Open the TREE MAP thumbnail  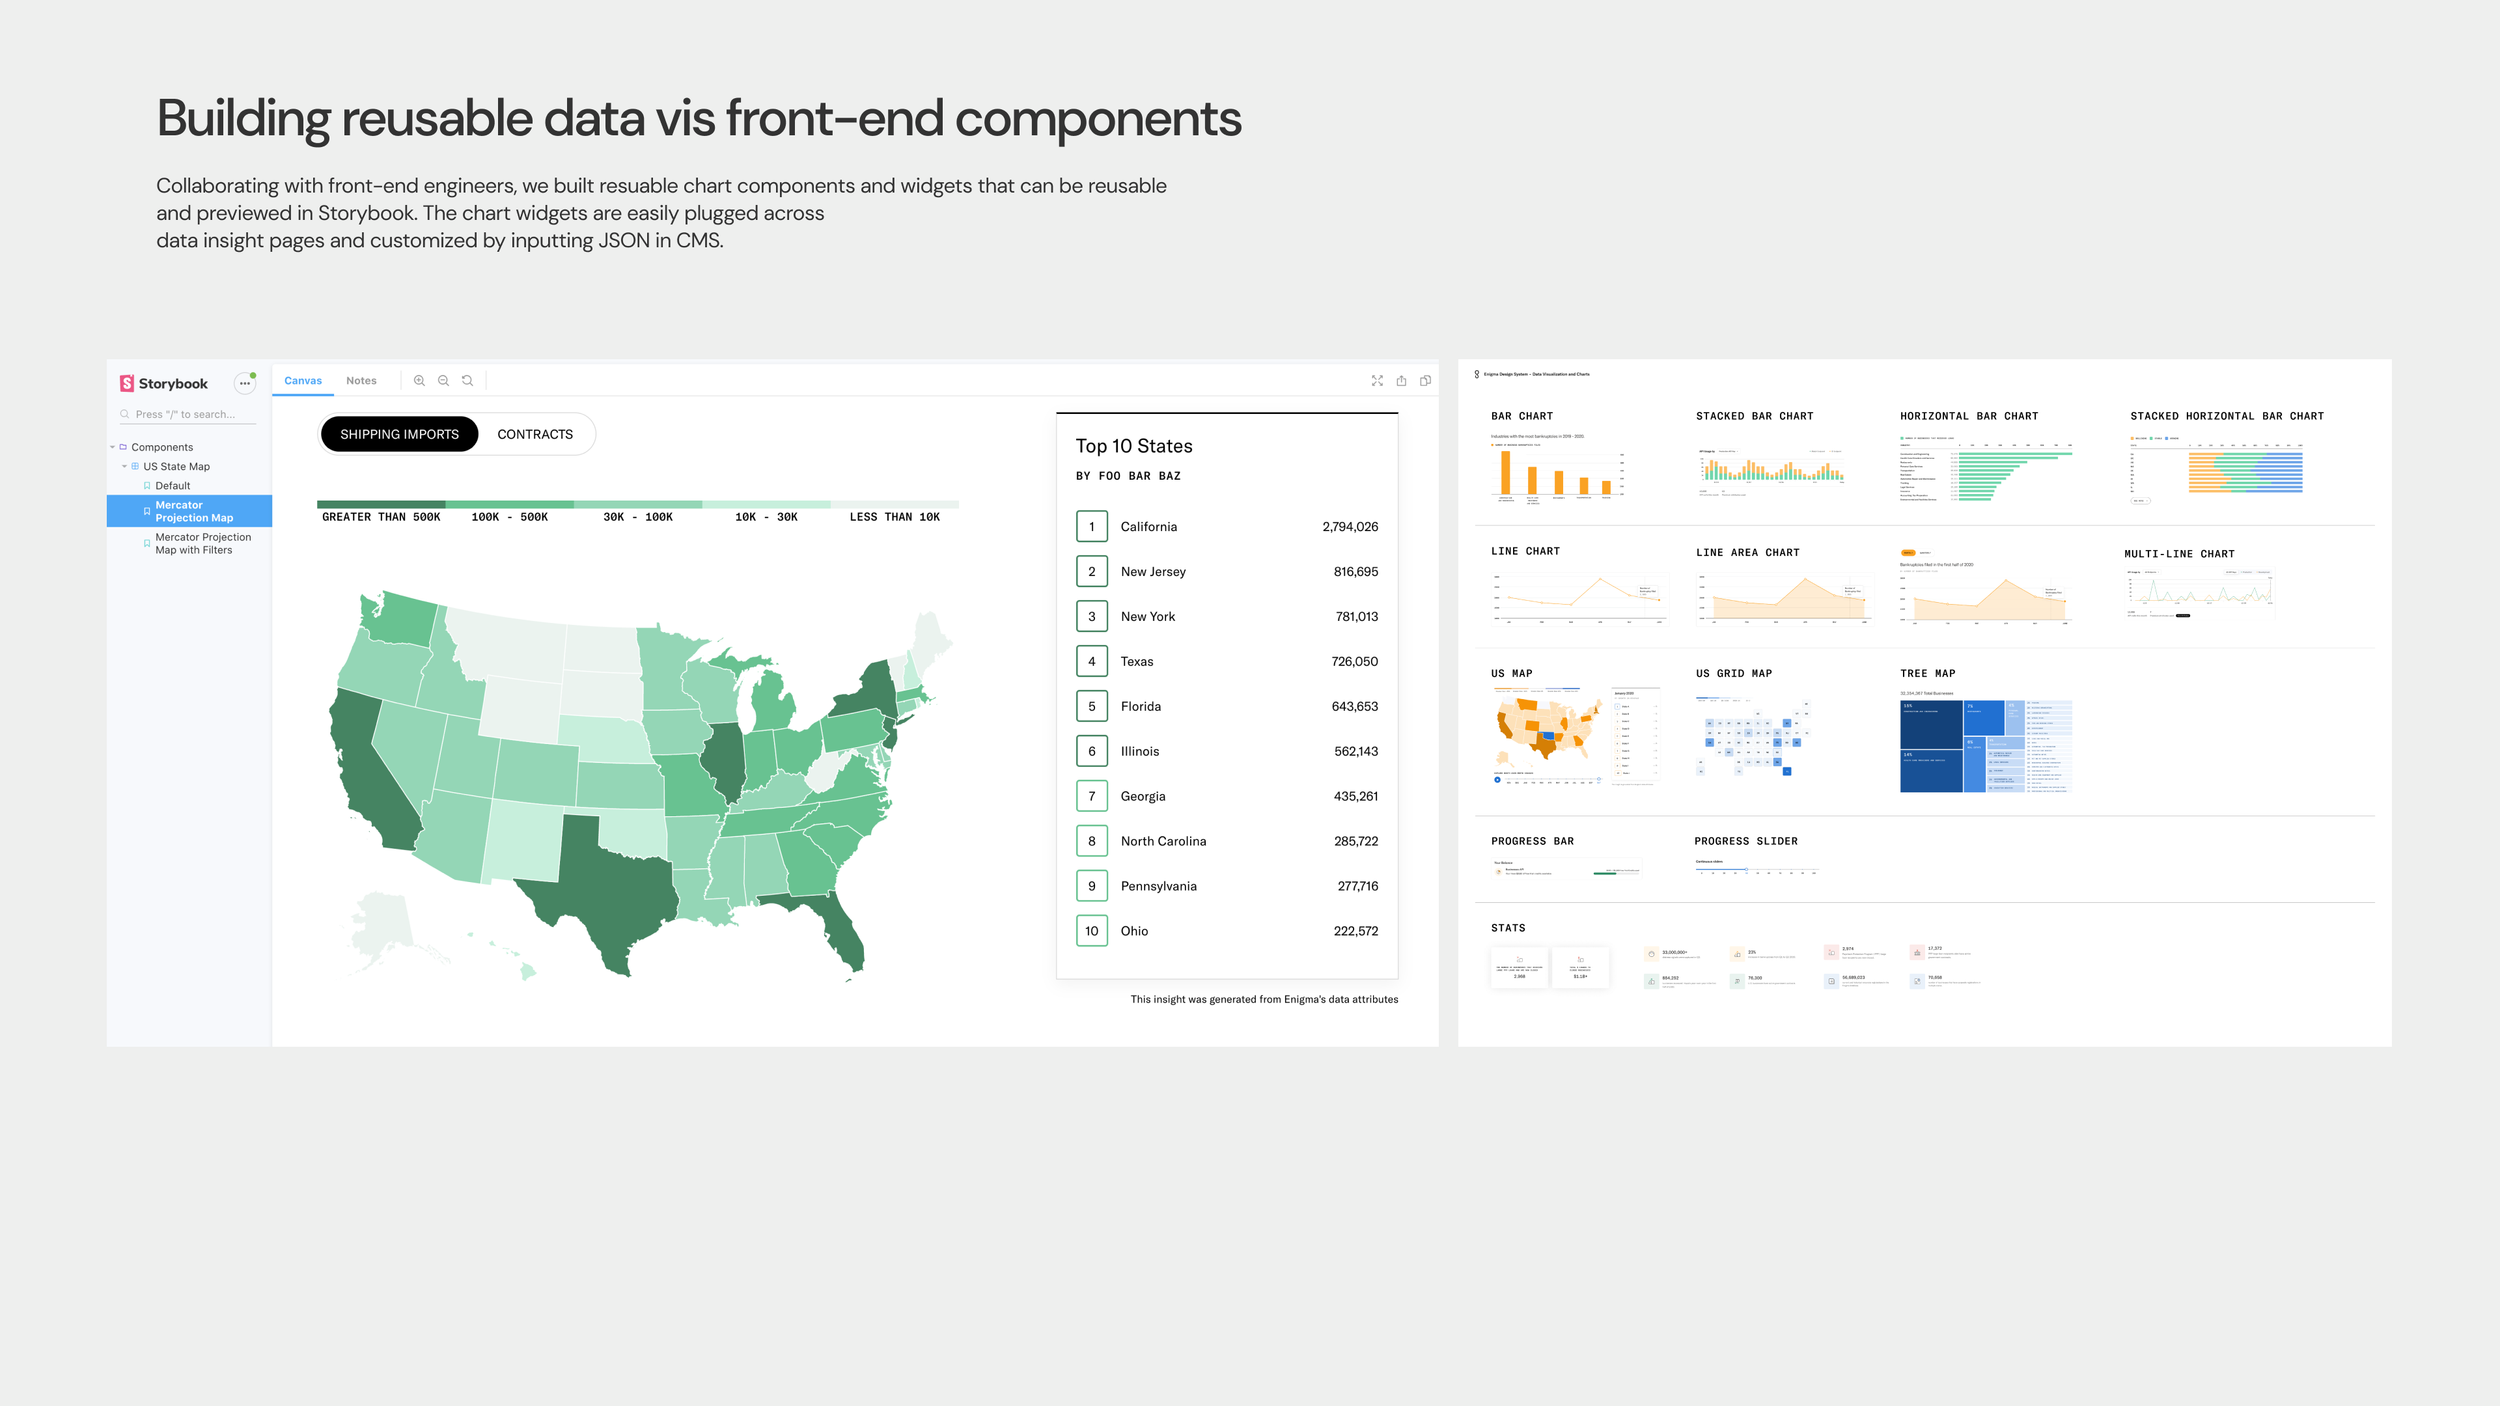click(1985, 742)
